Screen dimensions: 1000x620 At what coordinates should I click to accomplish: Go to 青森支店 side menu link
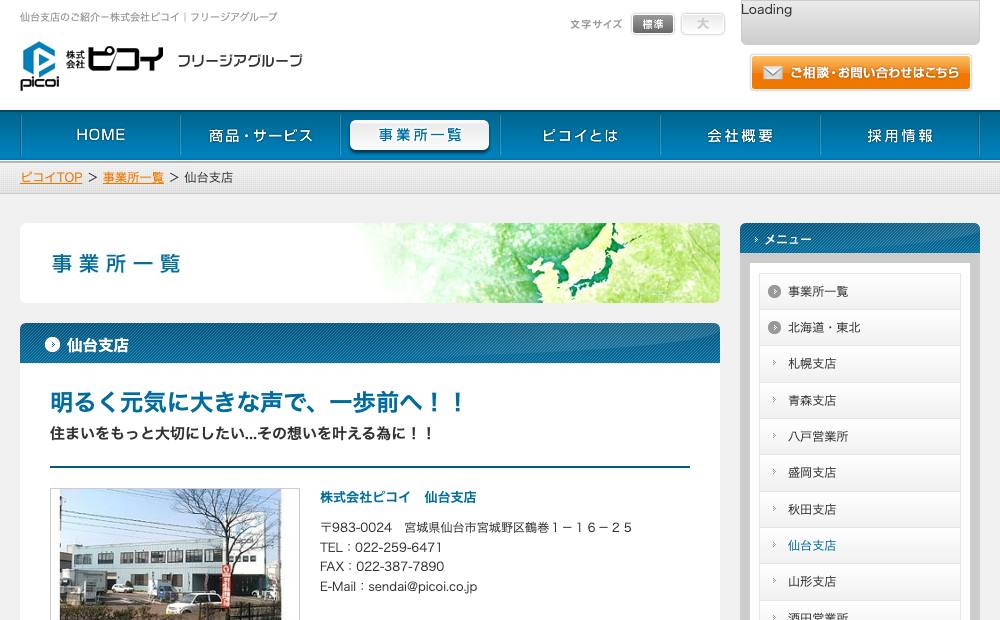click(860, 400)
